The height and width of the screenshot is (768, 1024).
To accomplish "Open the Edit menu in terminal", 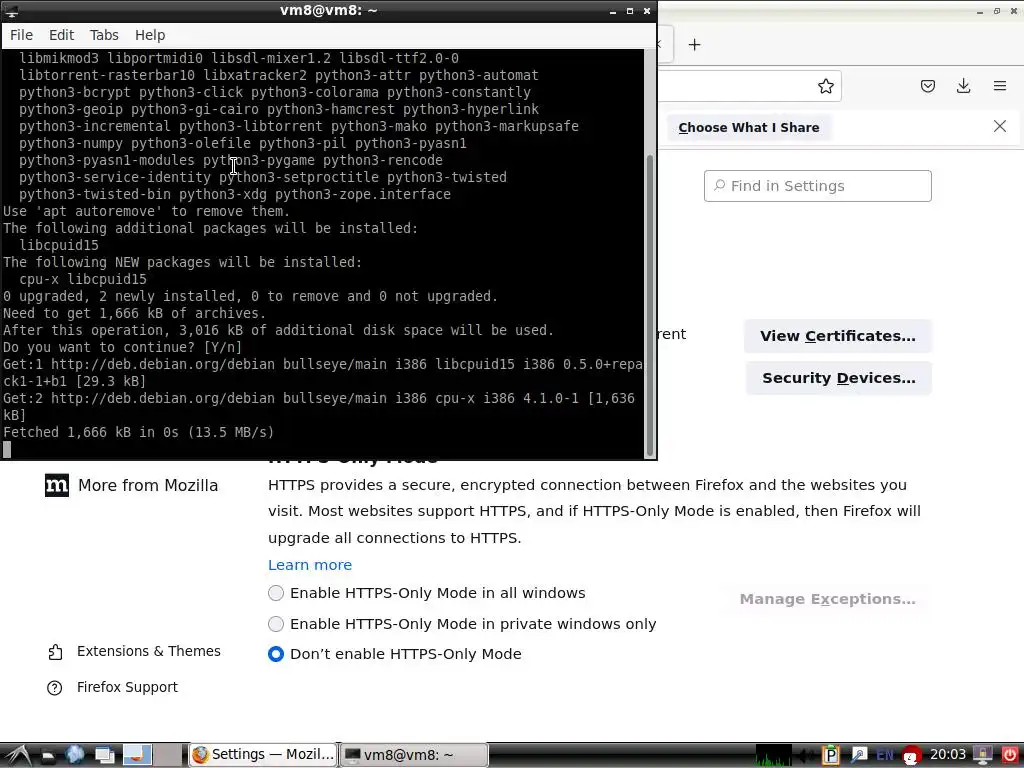I will 61,35.
